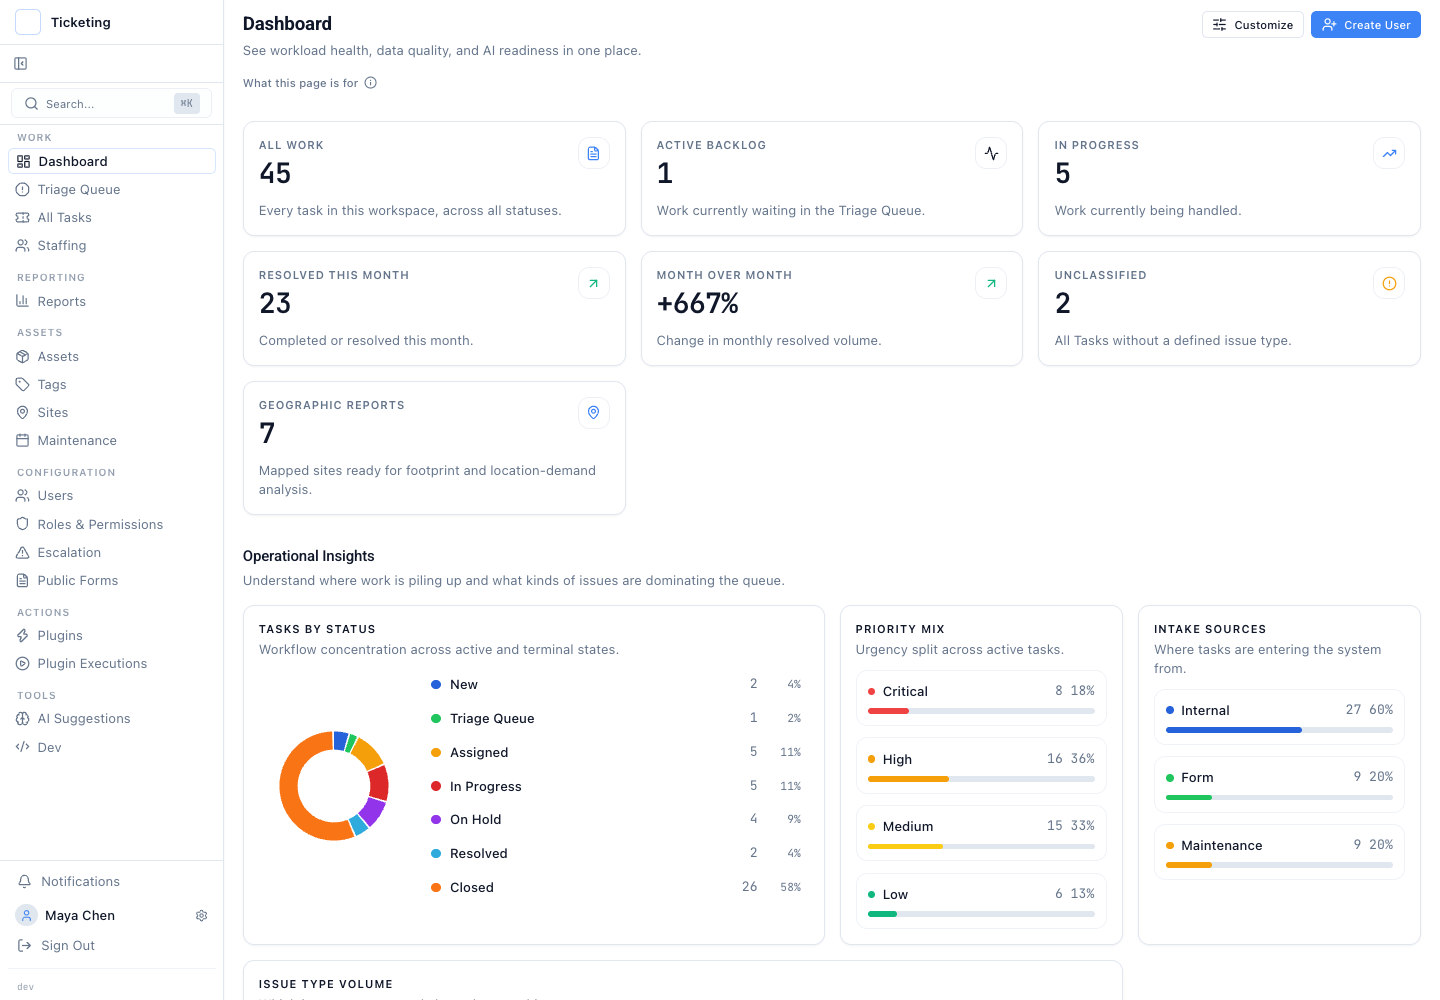Click the Unclassified warning icon
The image size is (1440, 1000).
tap(1389, 283)
